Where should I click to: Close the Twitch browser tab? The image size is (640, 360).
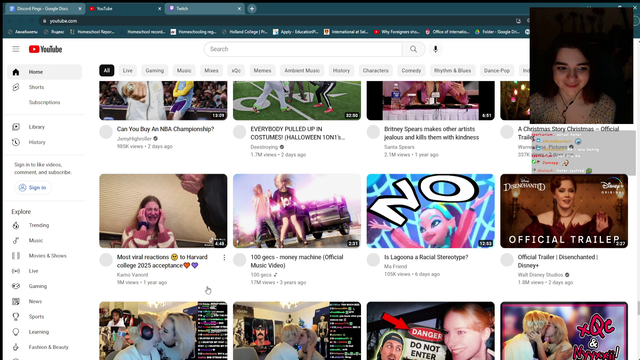pos(239,8)
